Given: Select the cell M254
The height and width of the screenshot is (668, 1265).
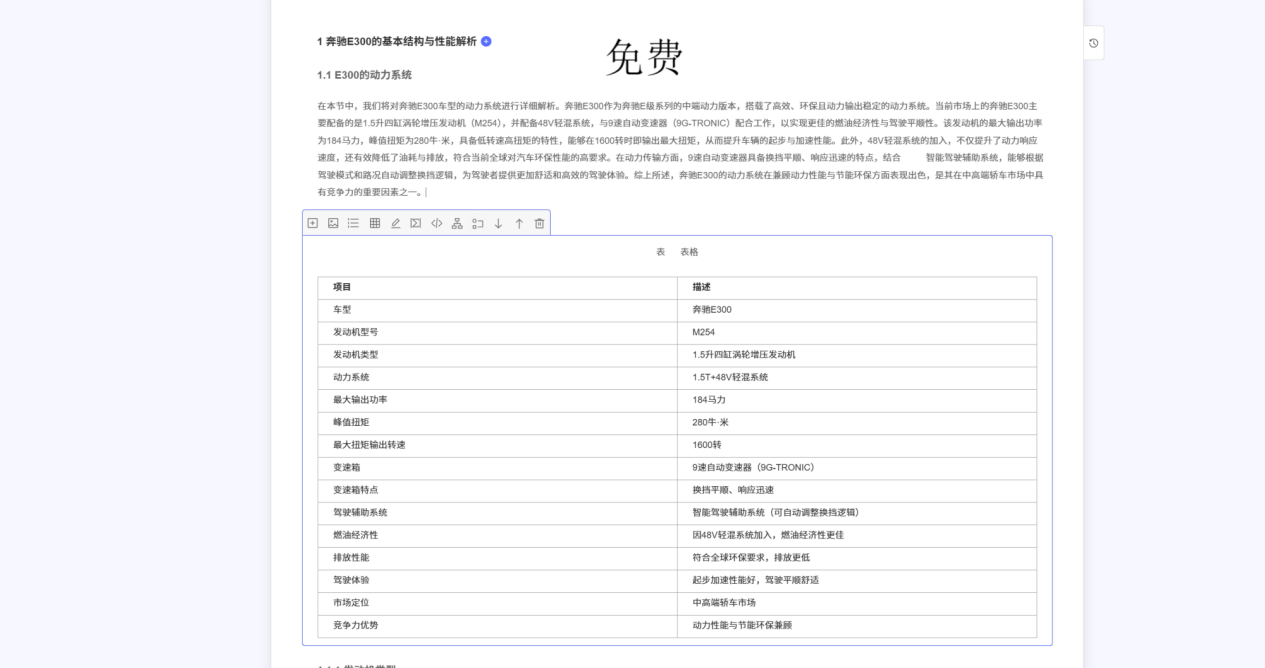Looking at the screenshot, I should point(857,332).
